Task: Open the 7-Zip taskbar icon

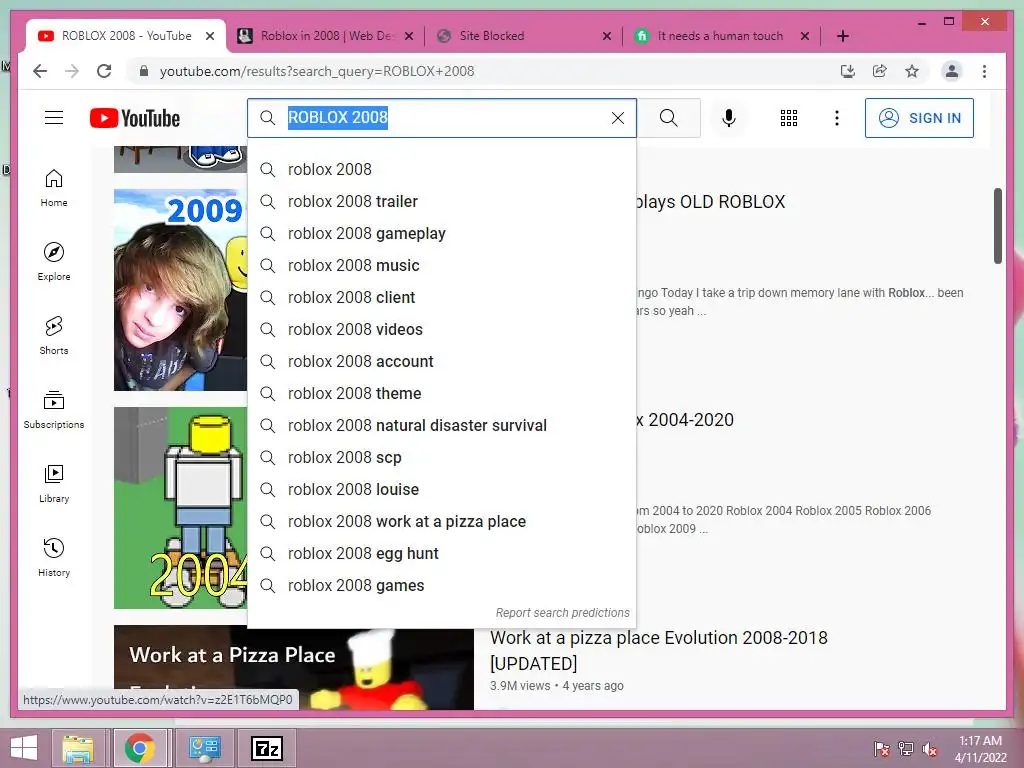Action: [x=267, y=748]
